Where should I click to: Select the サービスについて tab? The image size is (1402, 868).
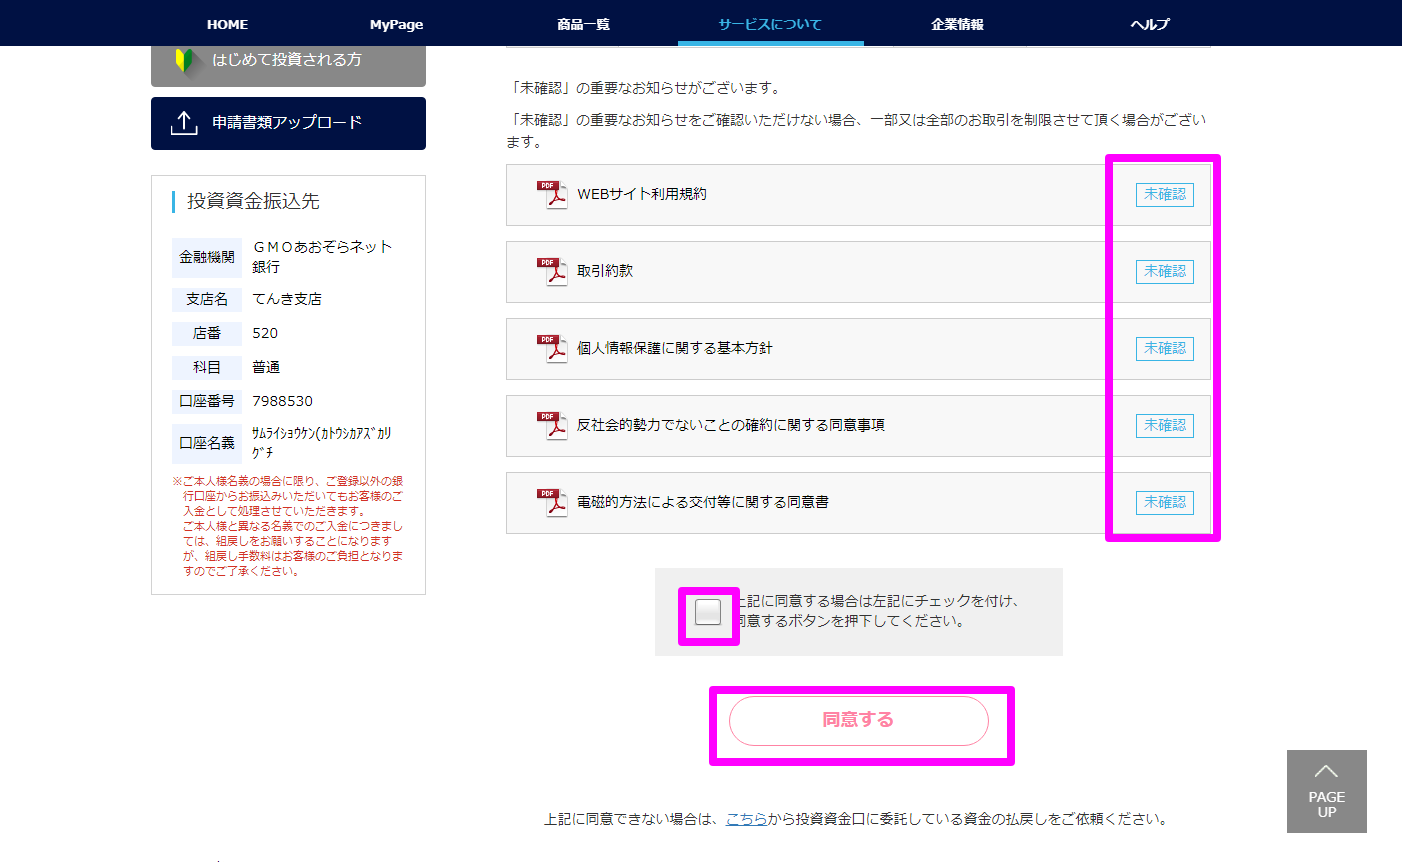770,24
